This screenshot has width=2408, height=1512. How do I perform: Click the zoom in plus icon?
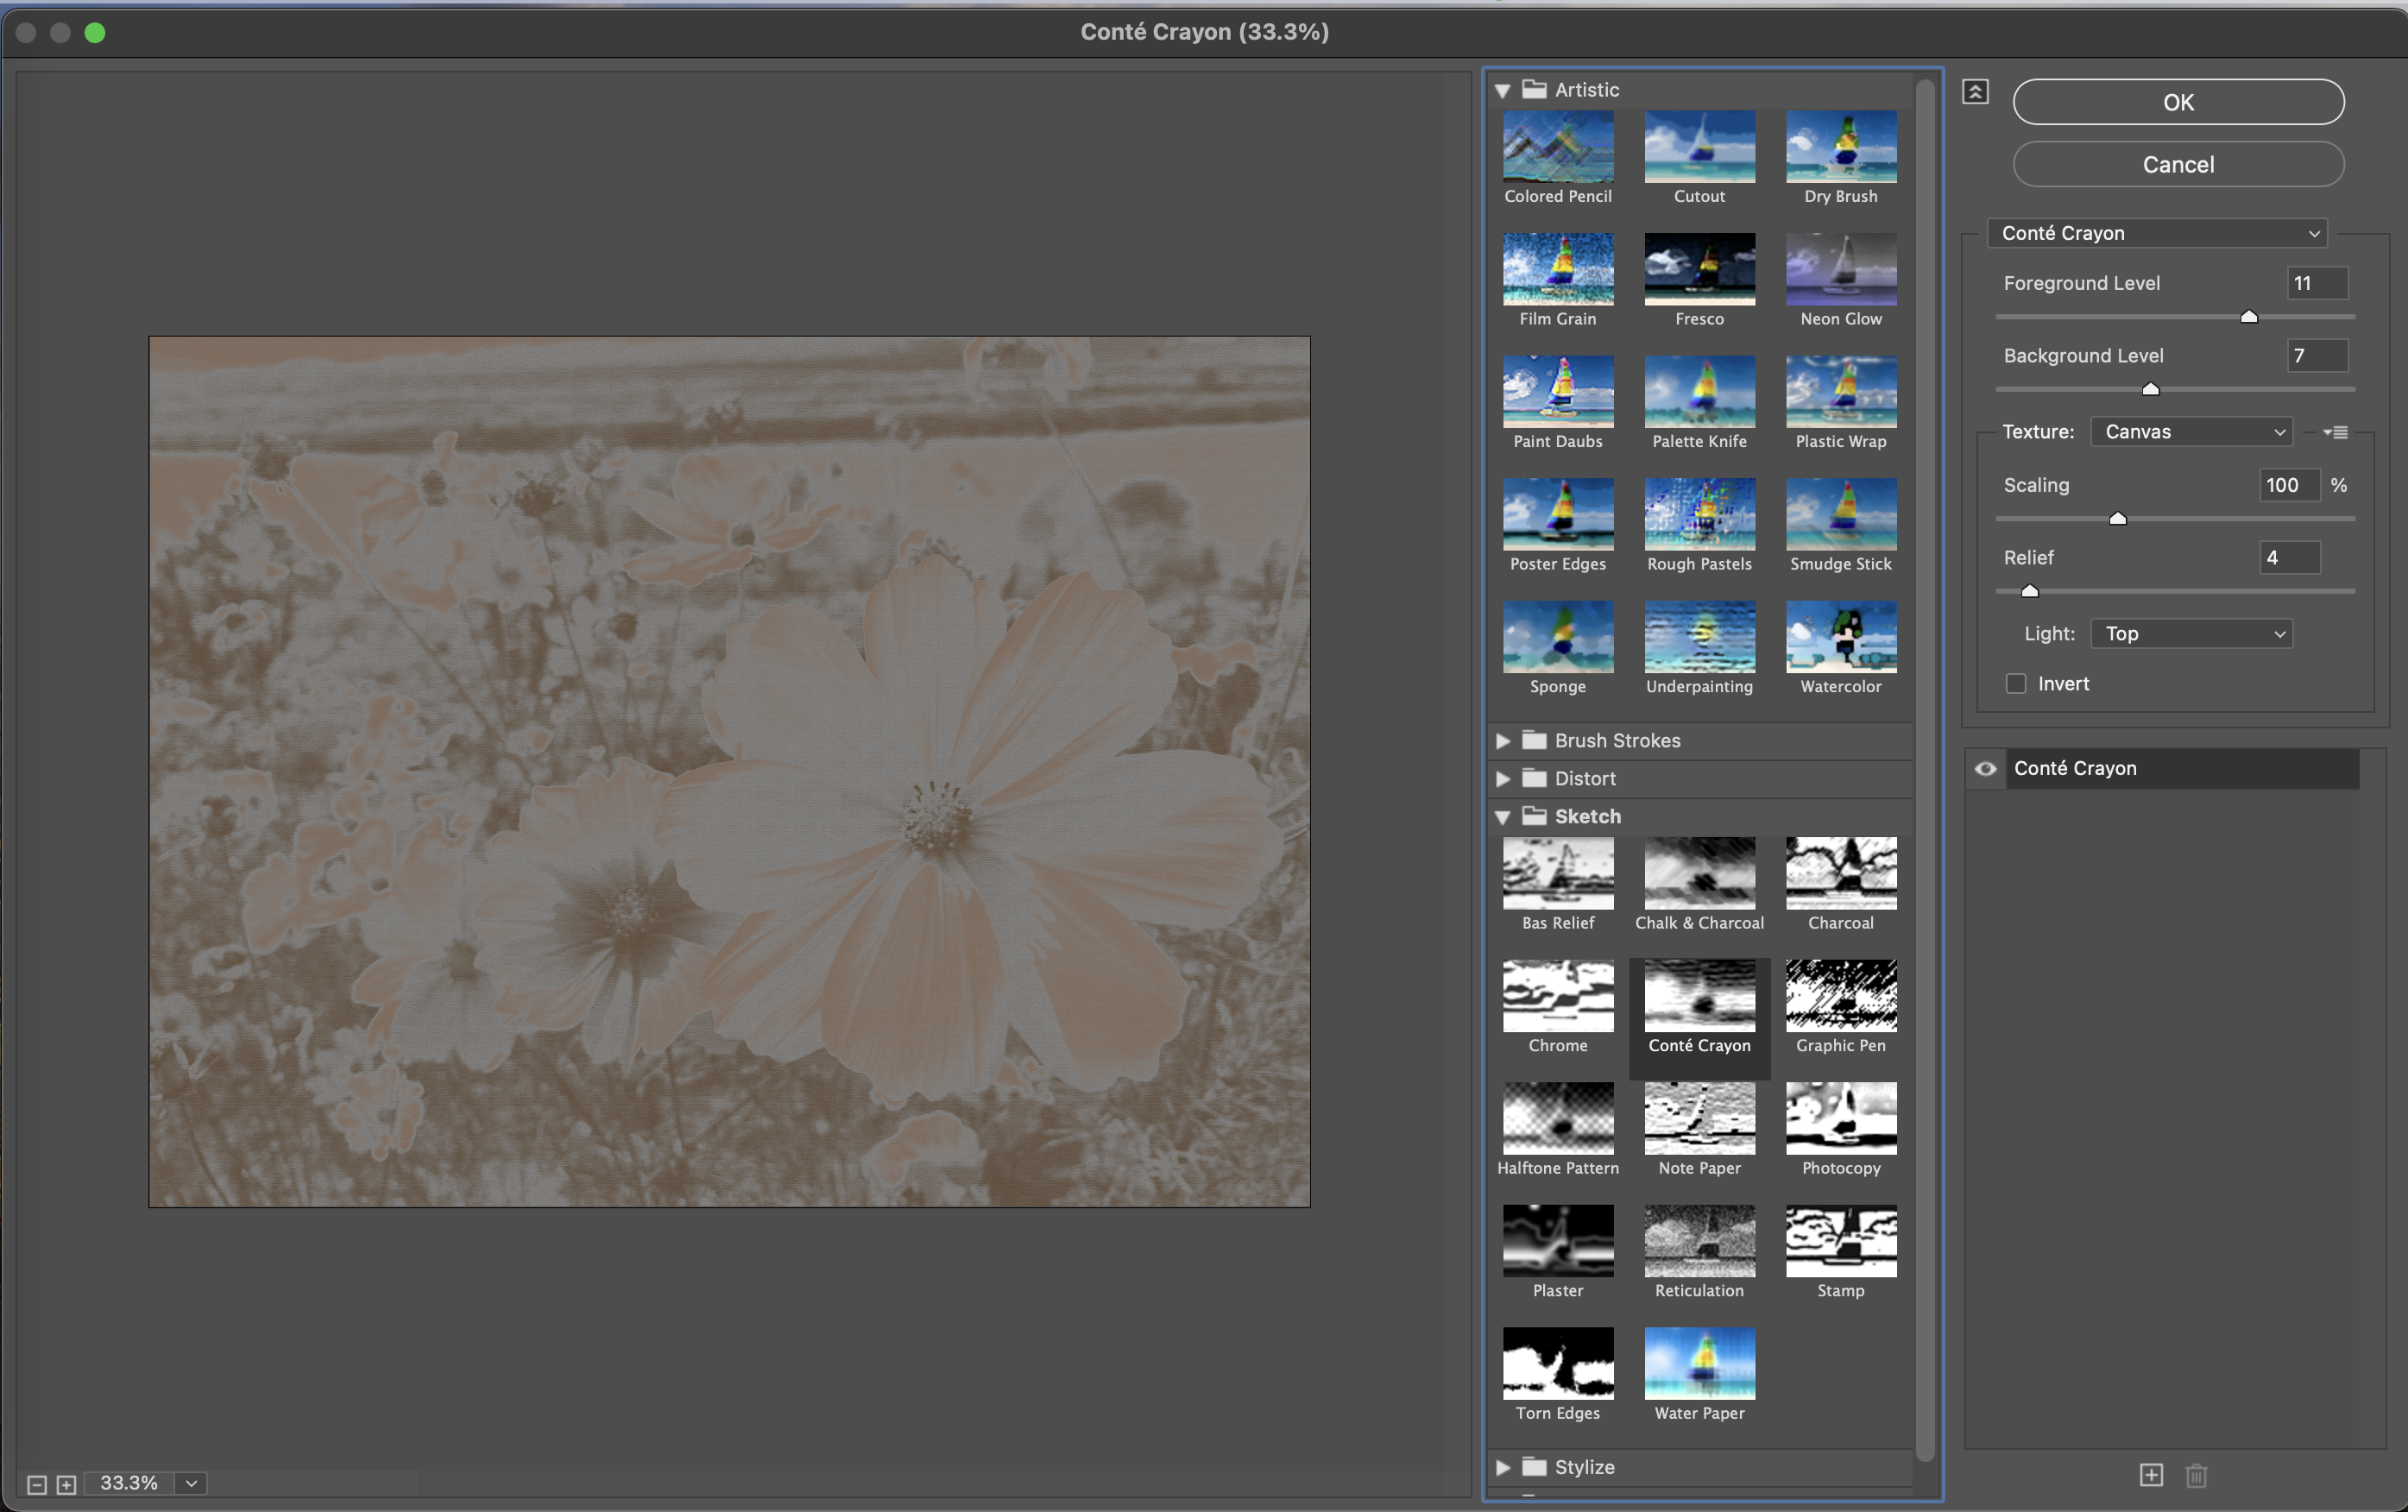(66, 1484)
